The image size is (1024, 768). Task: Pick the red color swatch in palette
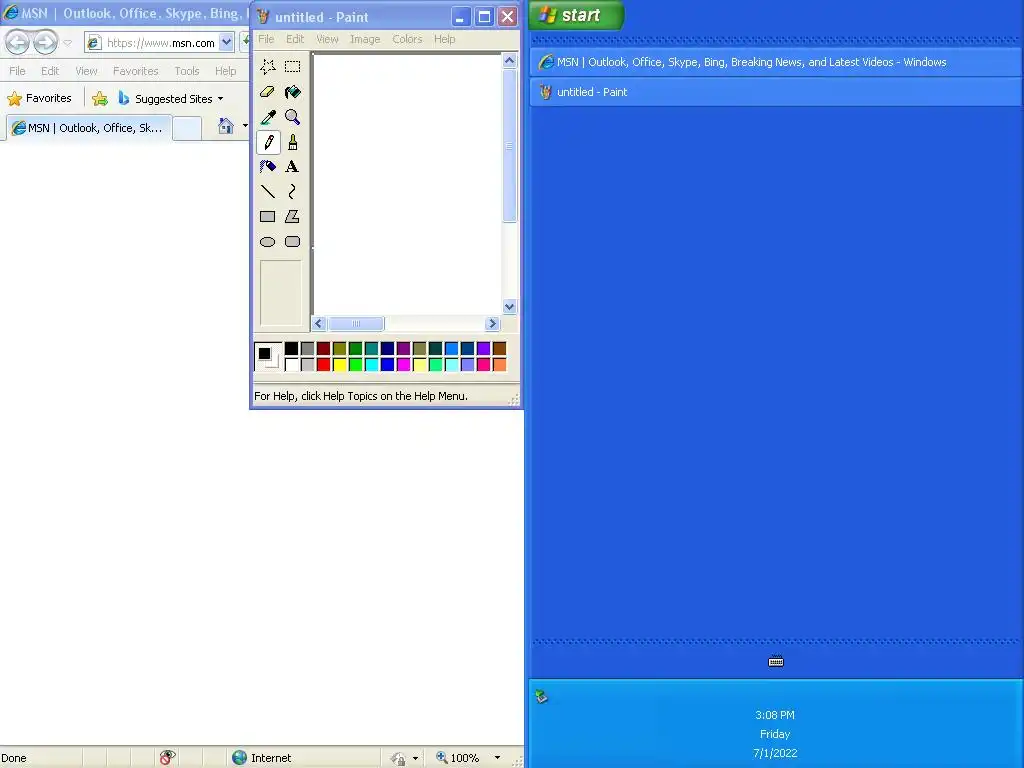pos(323,364)
